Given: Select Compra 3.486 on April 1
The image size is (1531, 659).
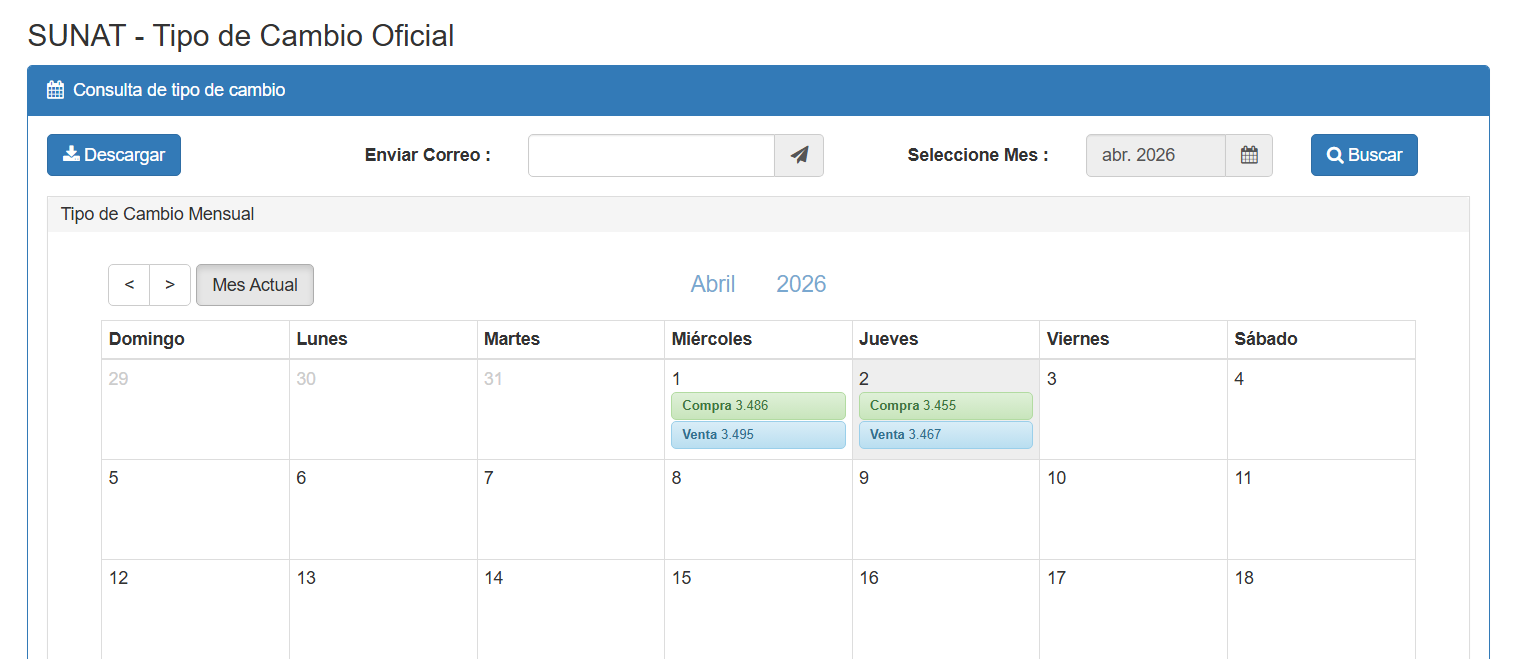Looking at the screenshot, I should [758, 406].
